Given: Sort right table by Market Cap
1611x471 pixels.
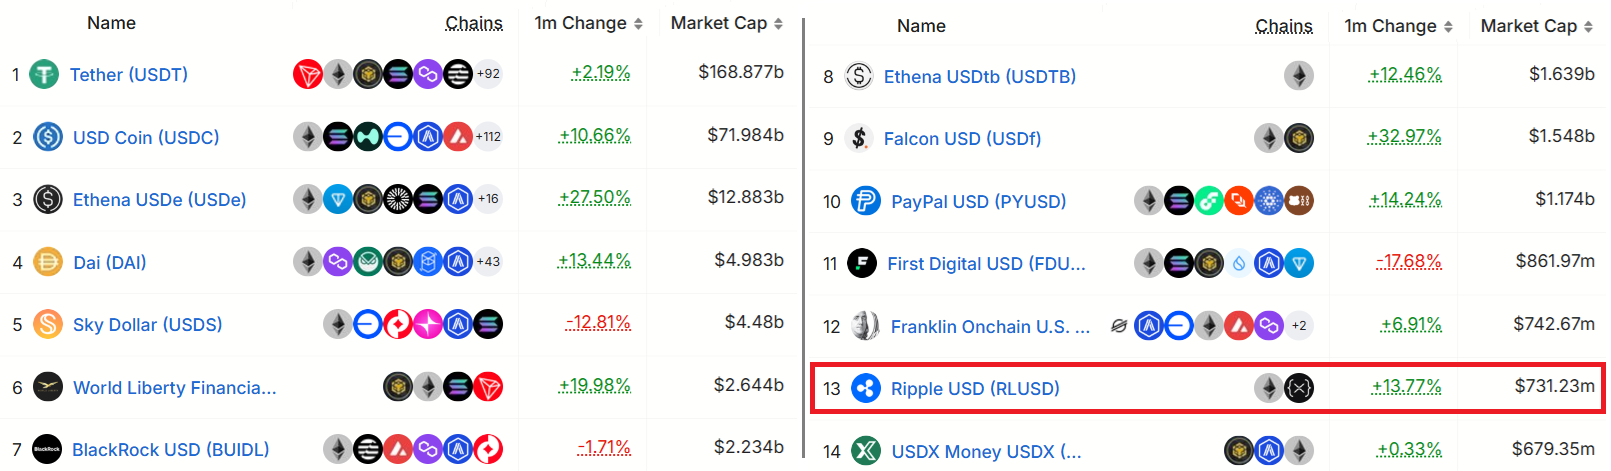Looking at the screenshot, I should click(x=1536, y=26).
